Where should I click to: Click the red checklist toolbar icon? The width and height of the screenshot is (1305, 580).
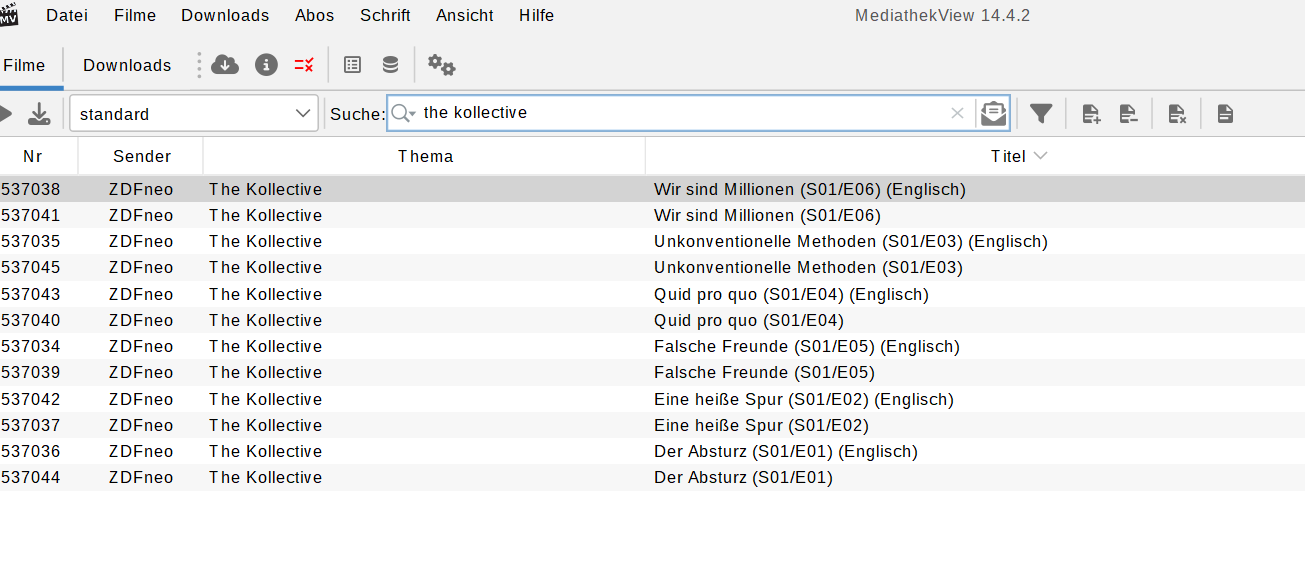click(x=304, y=65)
